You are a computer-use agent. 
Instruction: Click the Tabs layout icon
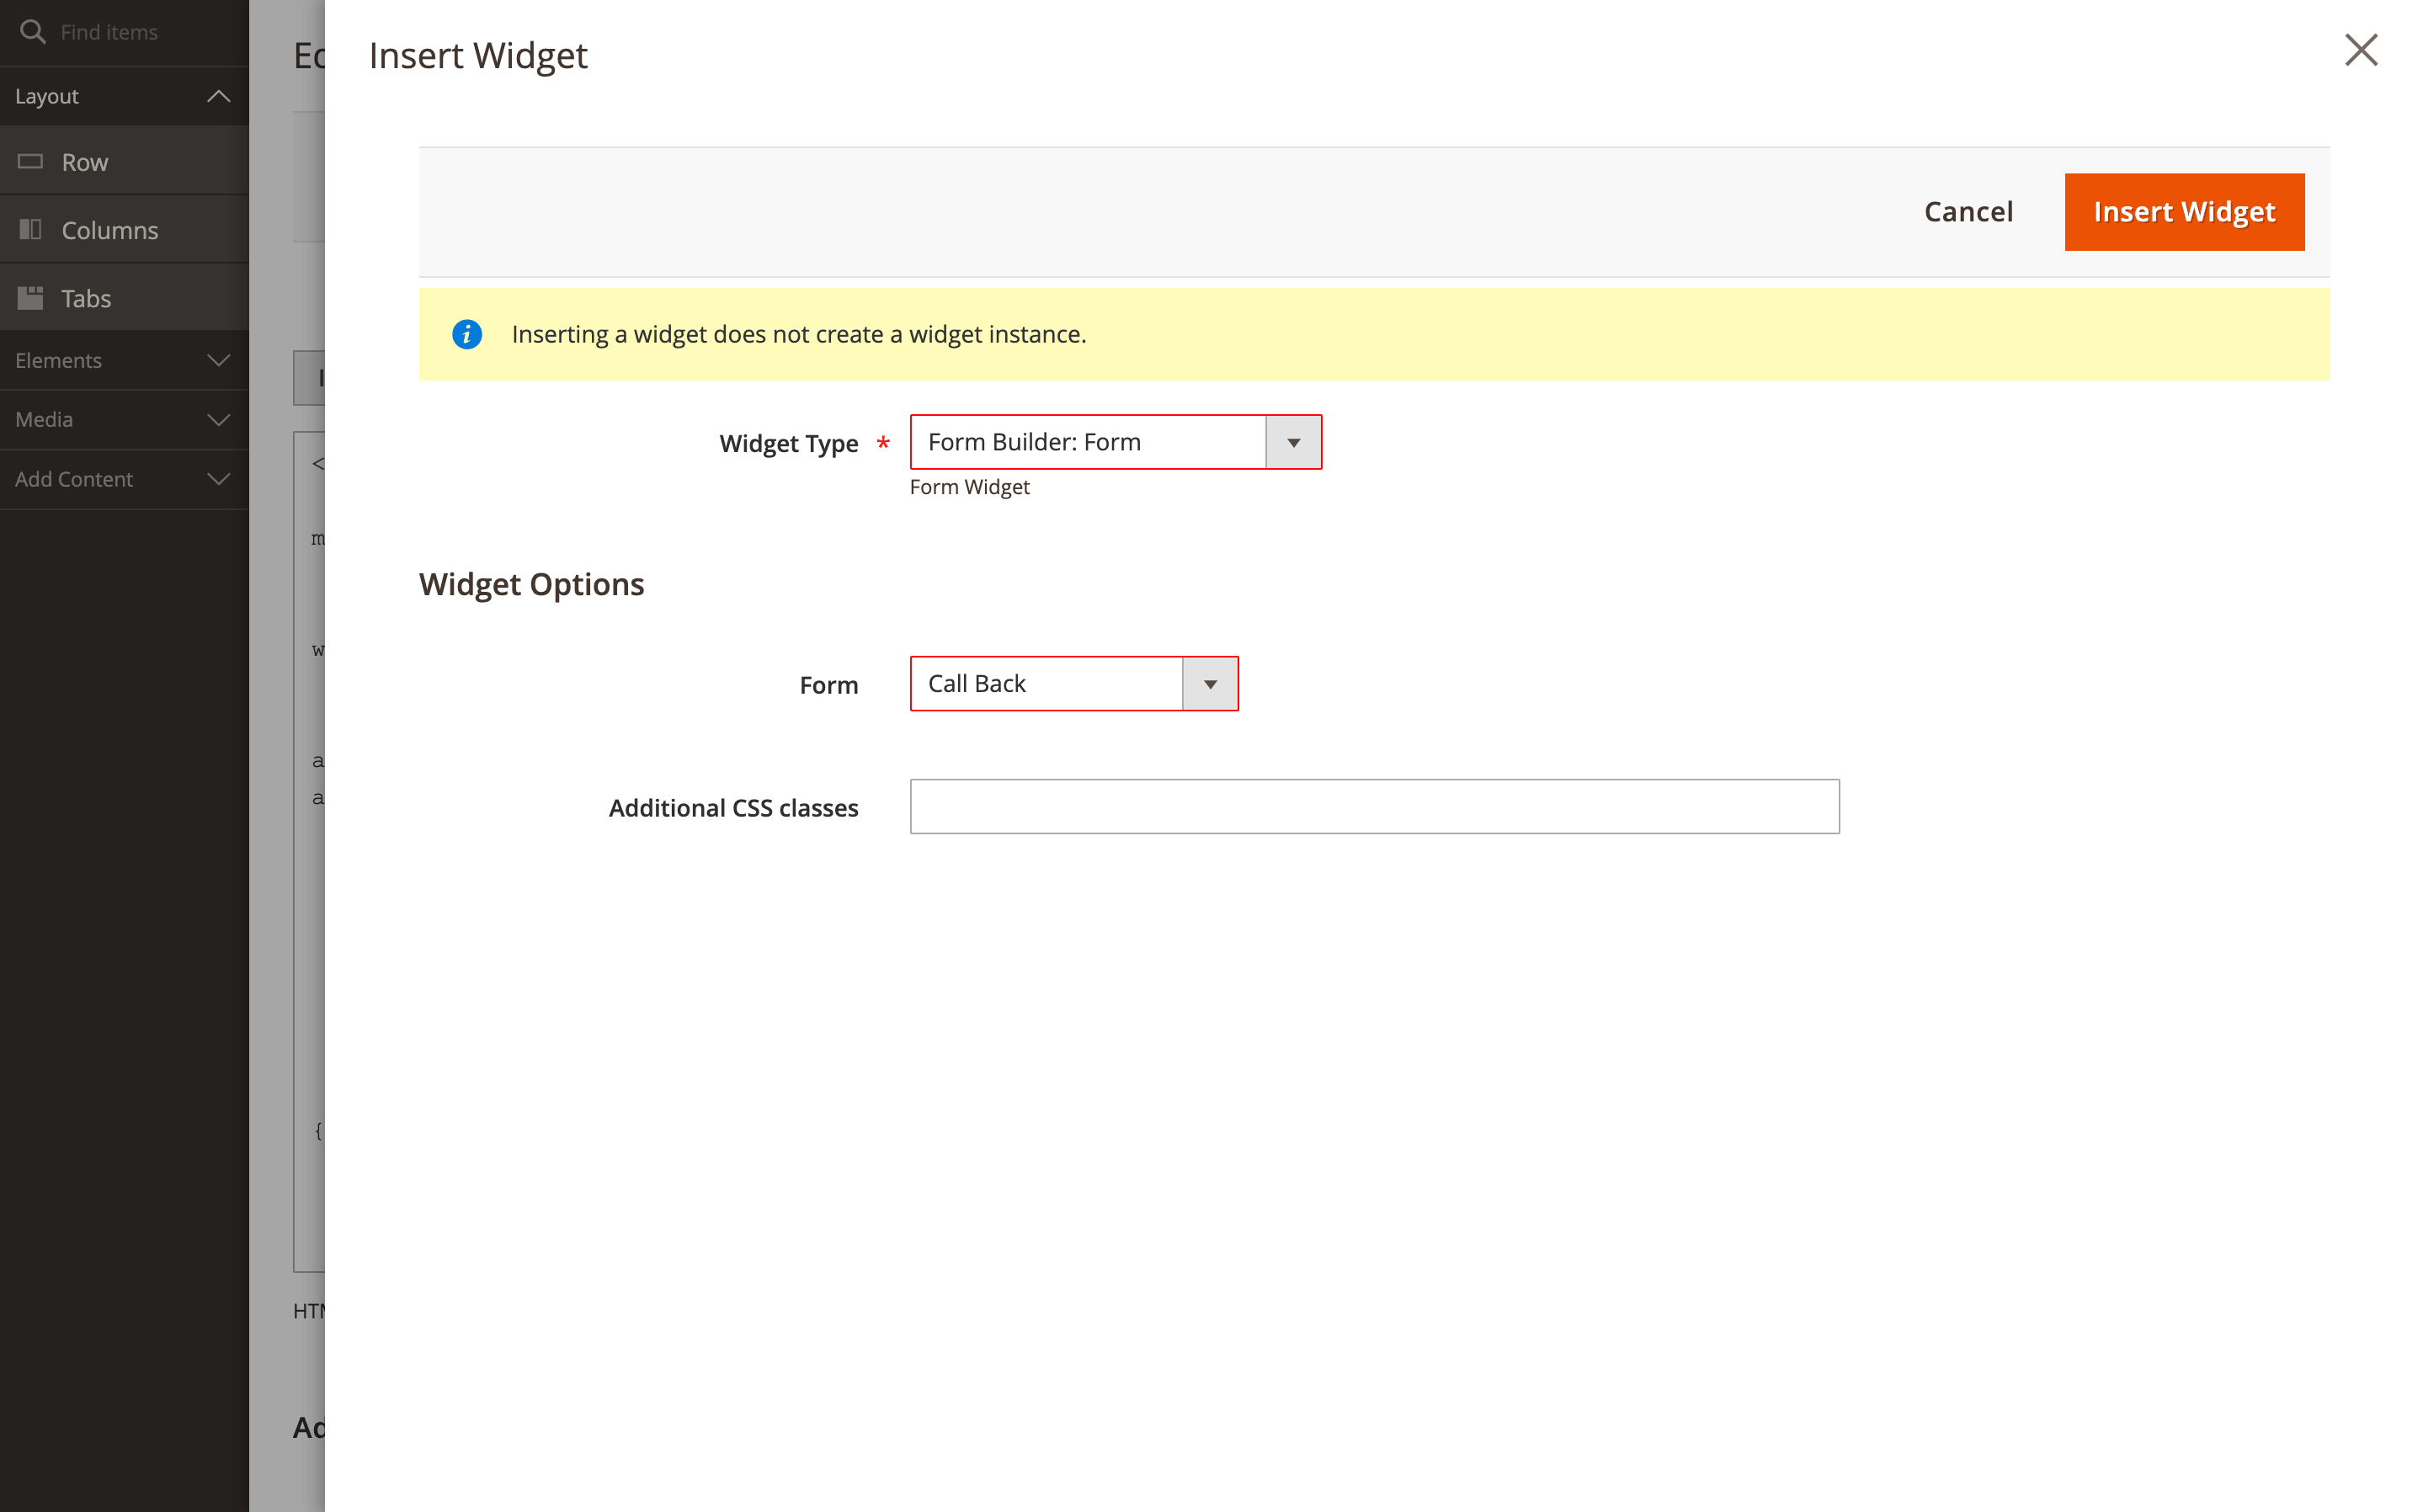pyautogui.click(x=30, y=298)
